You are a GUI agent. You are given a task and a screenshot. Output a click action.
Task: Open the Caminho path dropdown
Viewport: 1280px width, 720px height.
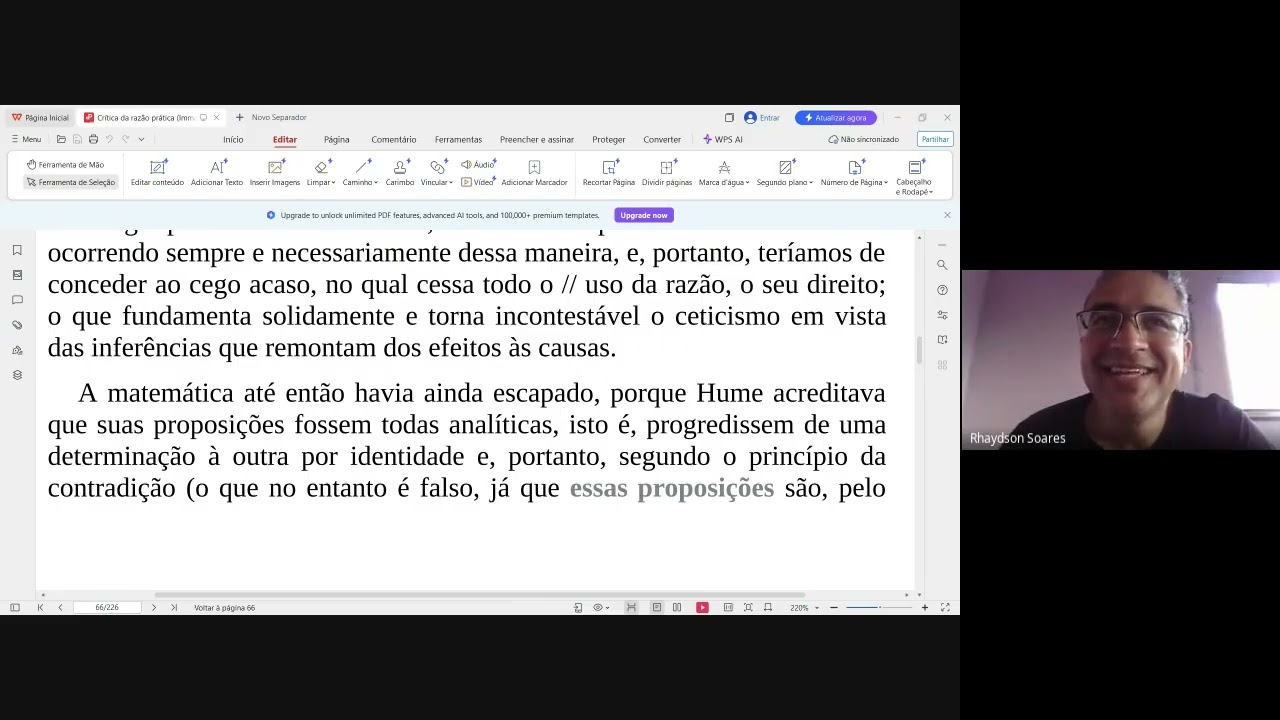[x=360, y=173]
